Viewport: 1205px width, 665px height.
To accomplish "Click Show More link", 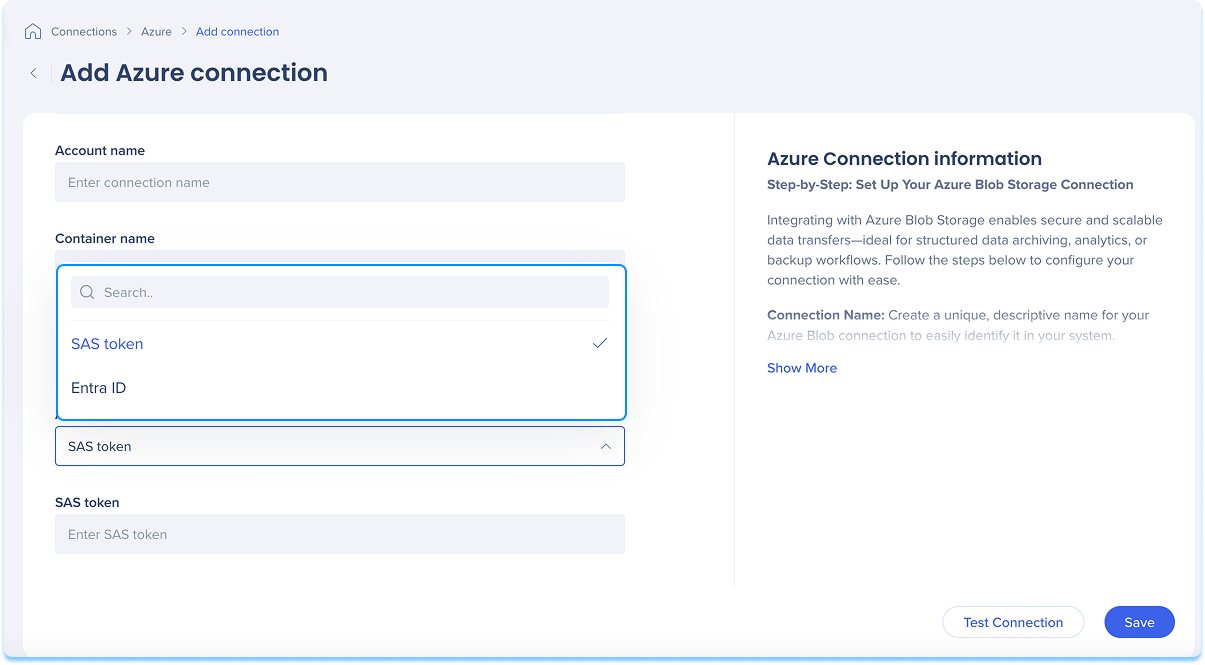I will (x=802, y=368).
